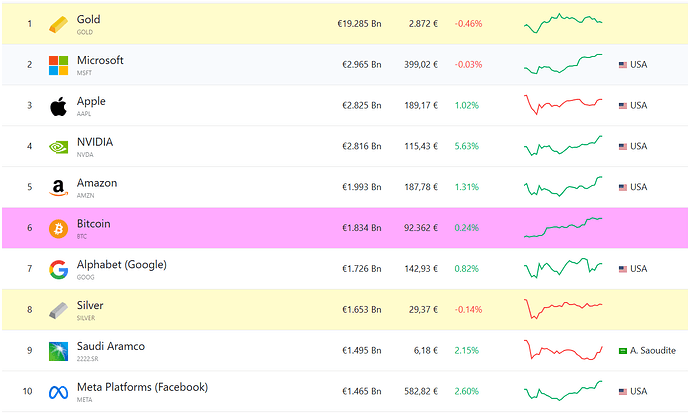Open the Bitcoin asset link
690x414 pixels.
[93, 224]
